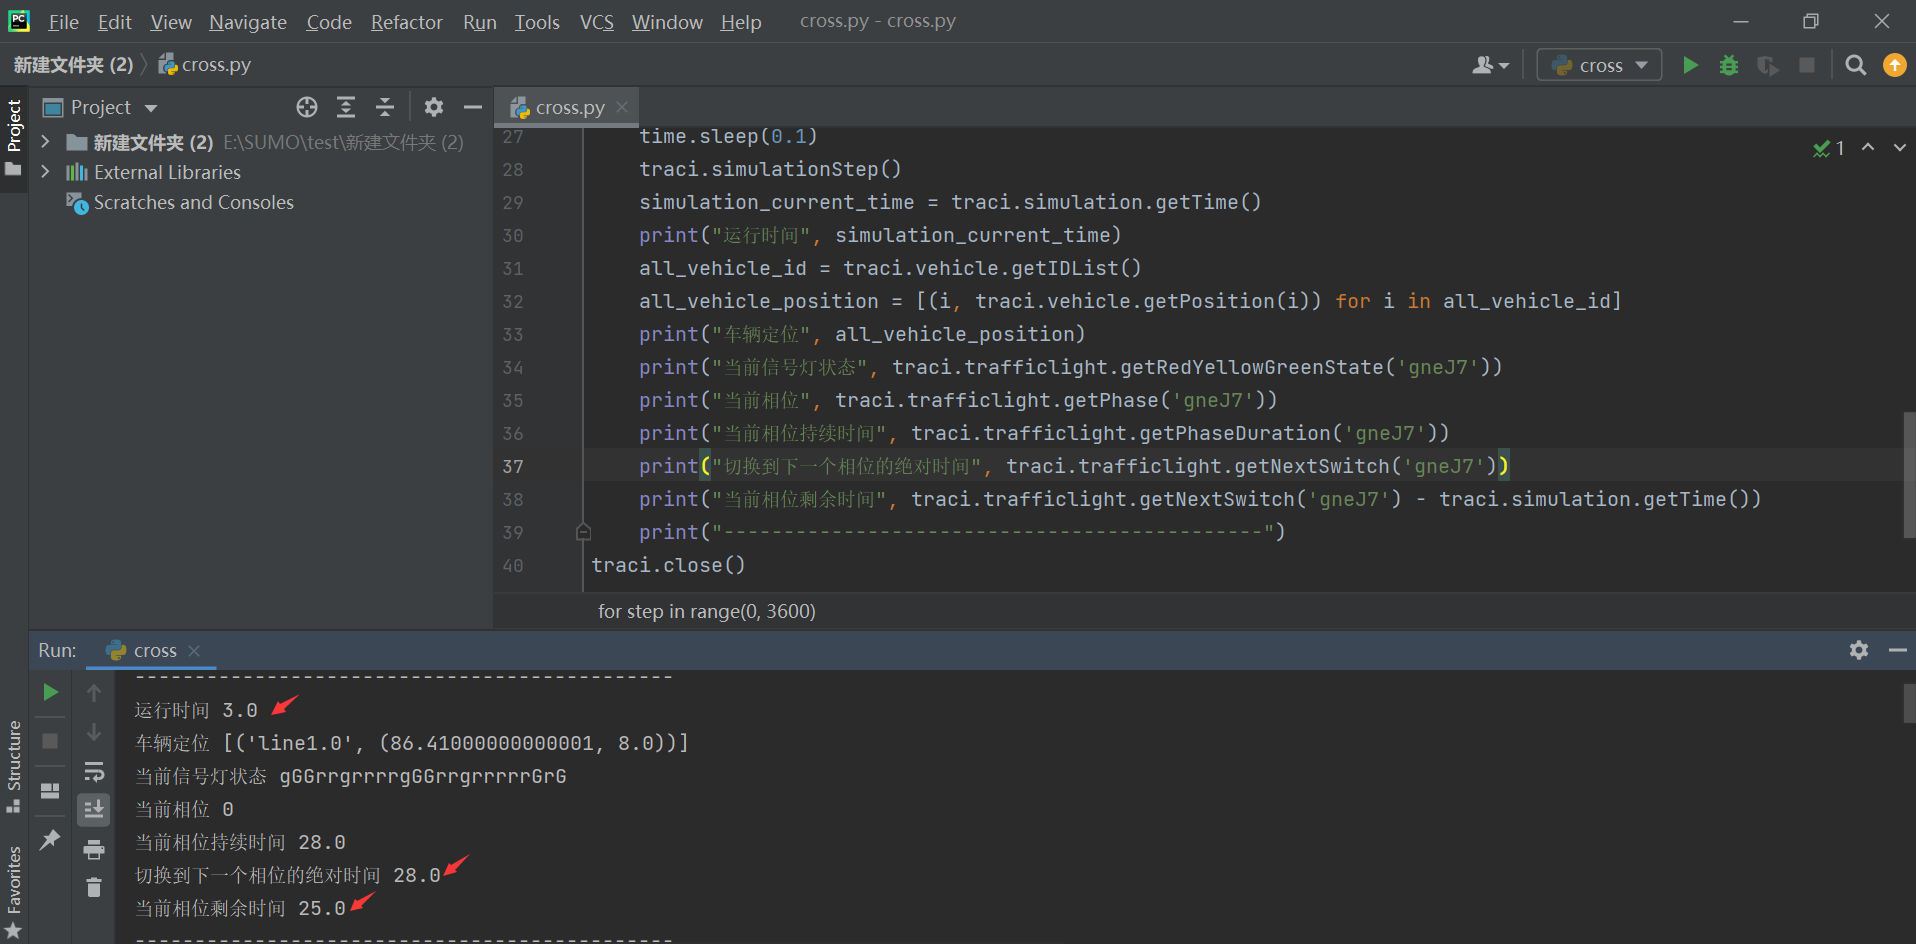Open the File menu

63,22
